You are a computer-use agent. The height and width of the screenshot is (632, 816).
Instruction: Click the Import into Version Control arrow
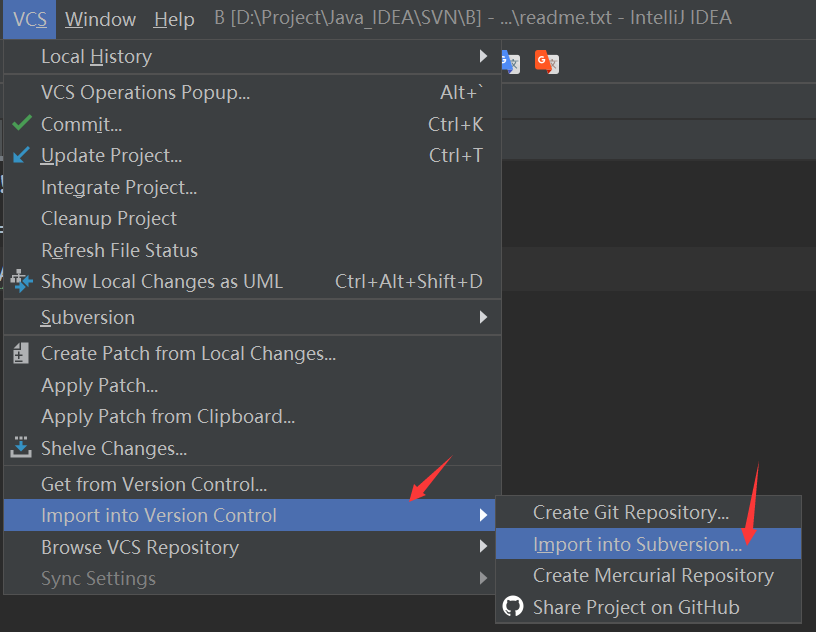click(x=484, y=515)
